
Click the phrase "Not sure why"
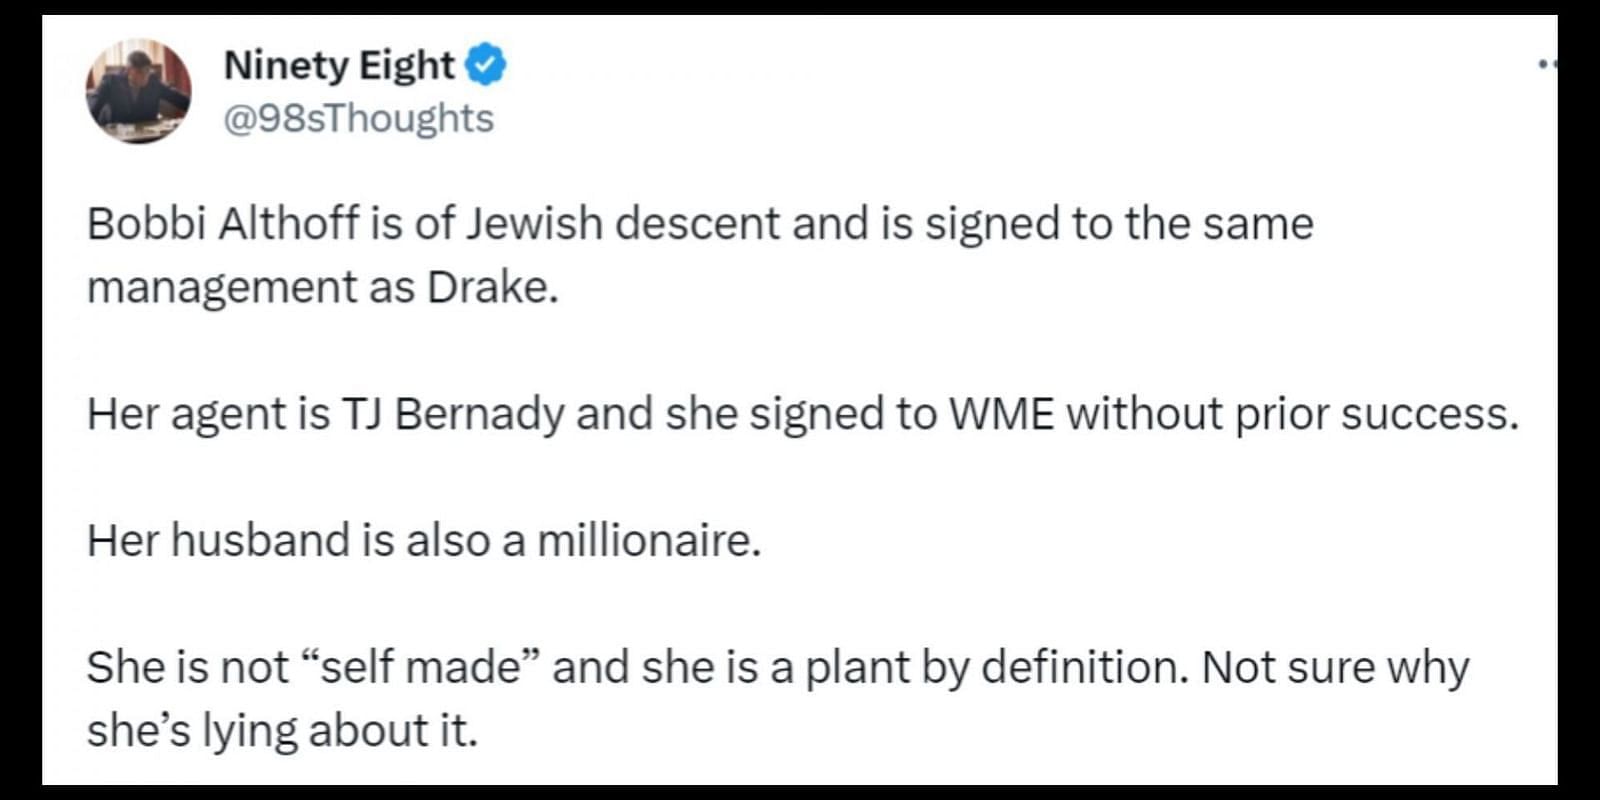(x=1335, y=668)
